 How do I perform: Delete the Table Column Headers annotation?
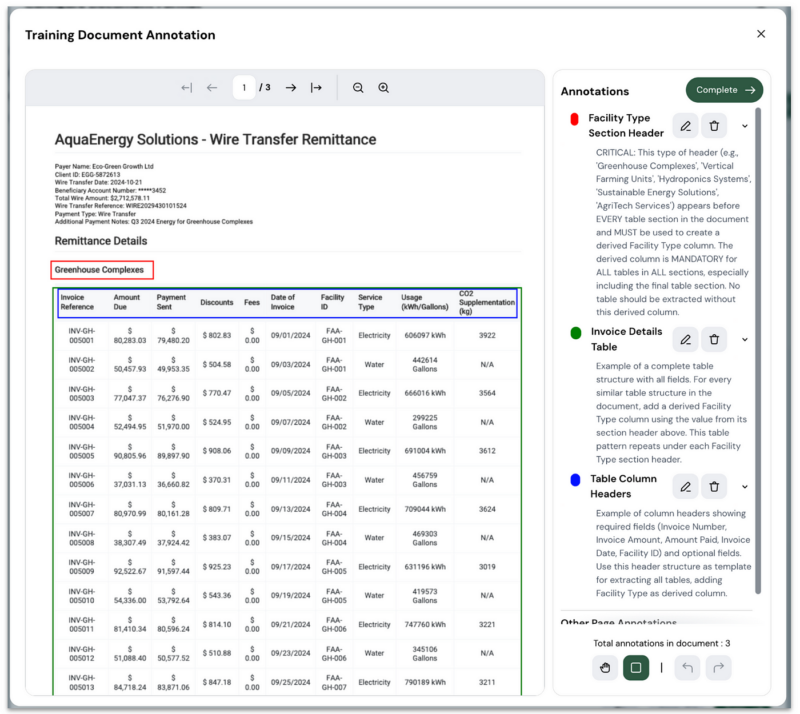coord(714,486)
